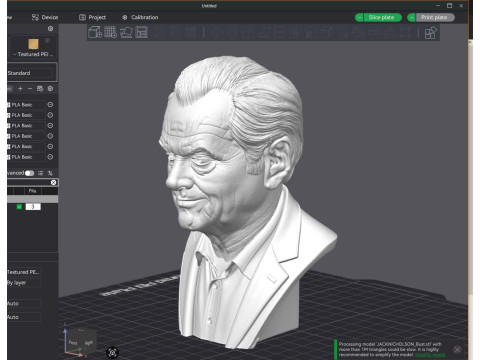
Task: Open the By layer print sequence dropdown
Action: 24,283
